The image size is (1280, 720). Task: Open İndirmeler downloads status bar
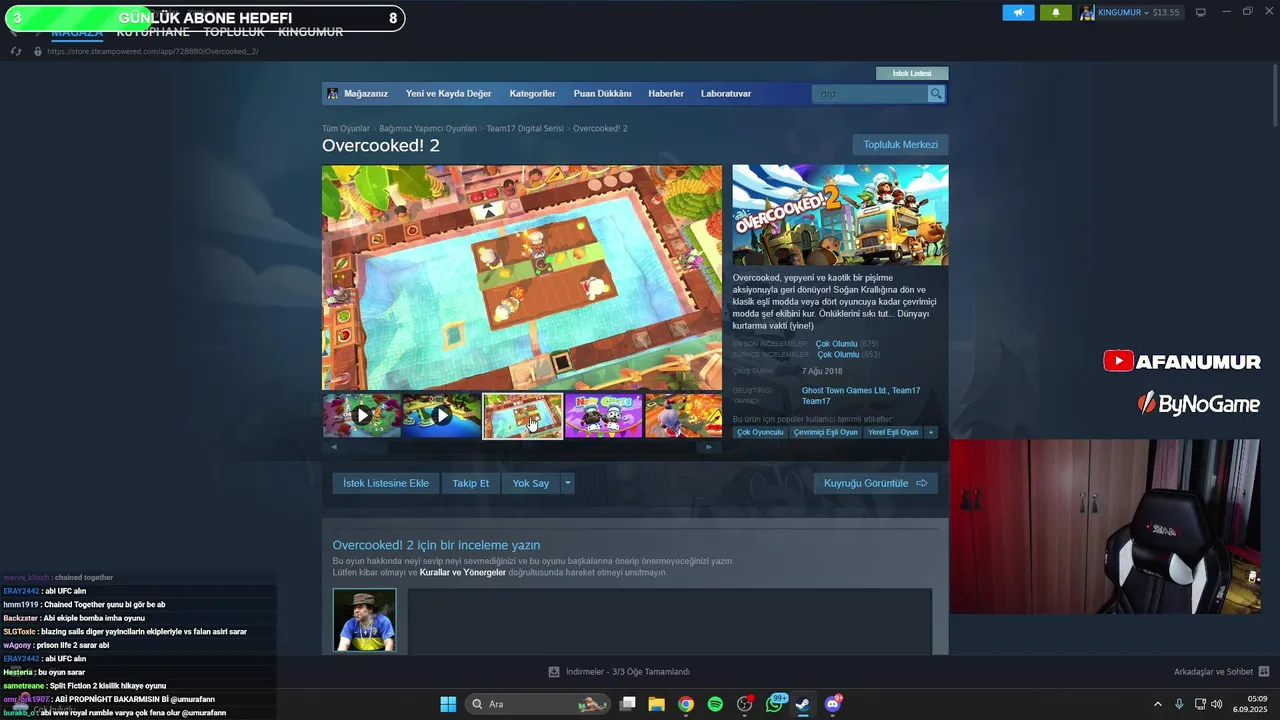coord(620,672)
